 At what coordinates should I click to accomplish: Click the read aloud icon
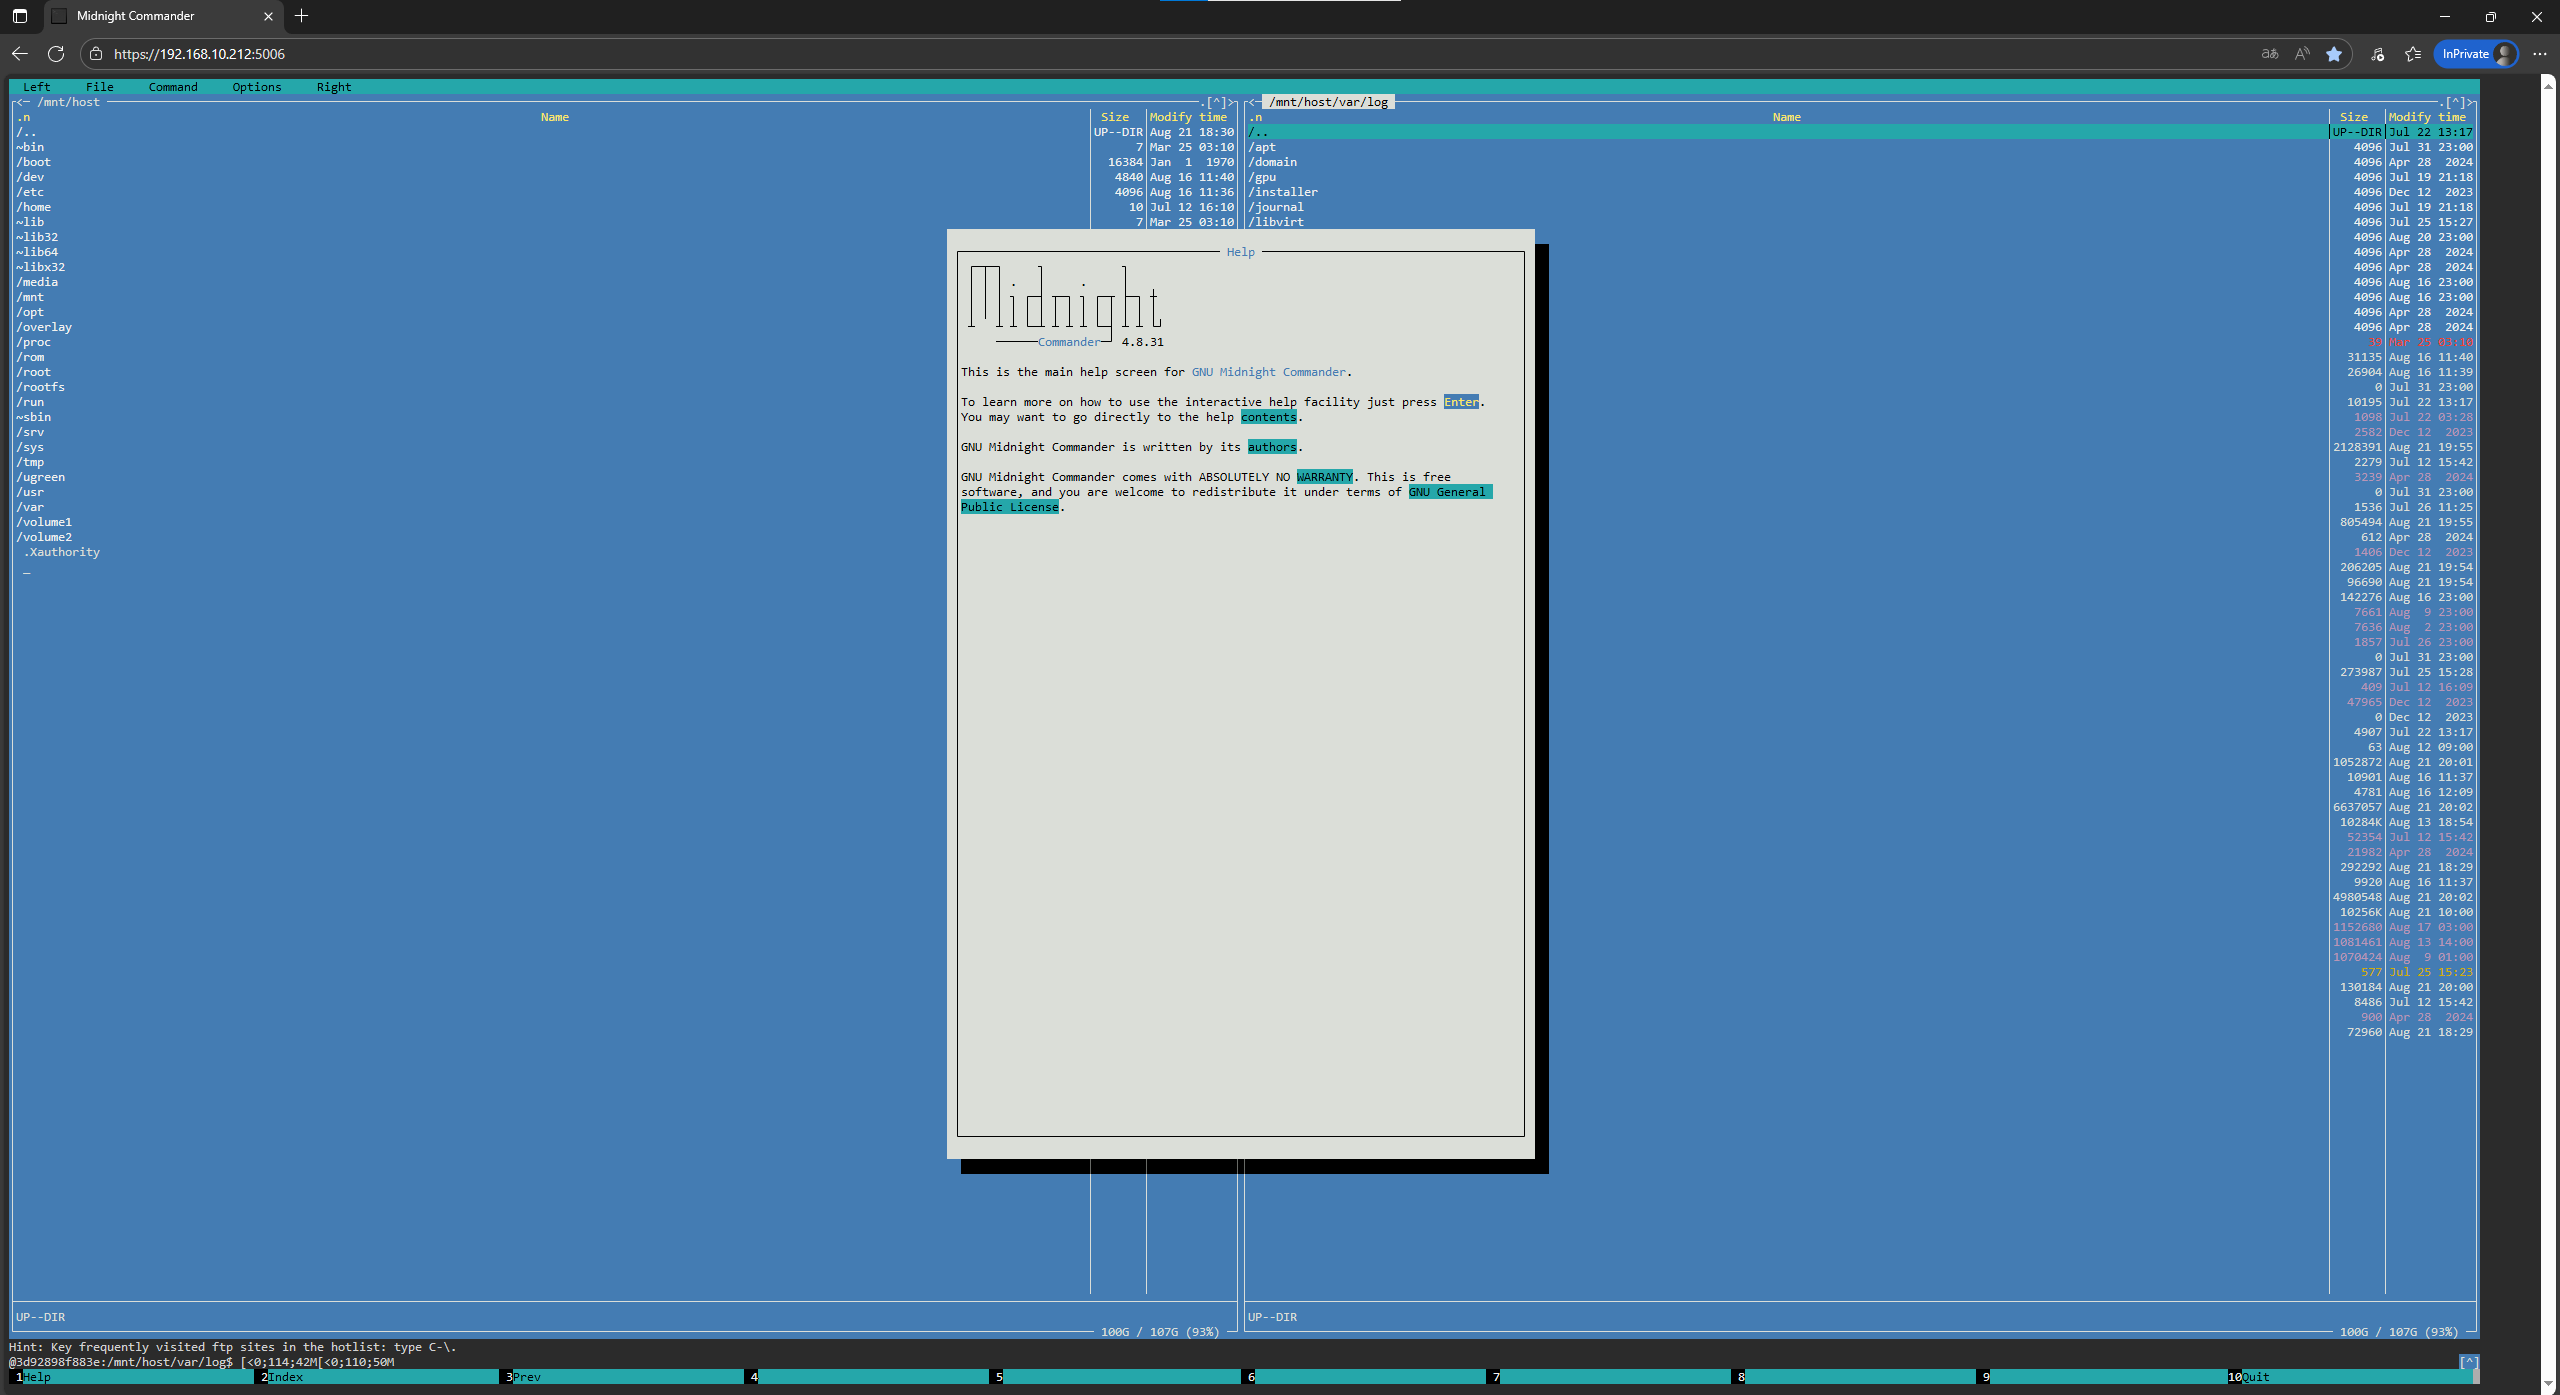coord(2302,54)
